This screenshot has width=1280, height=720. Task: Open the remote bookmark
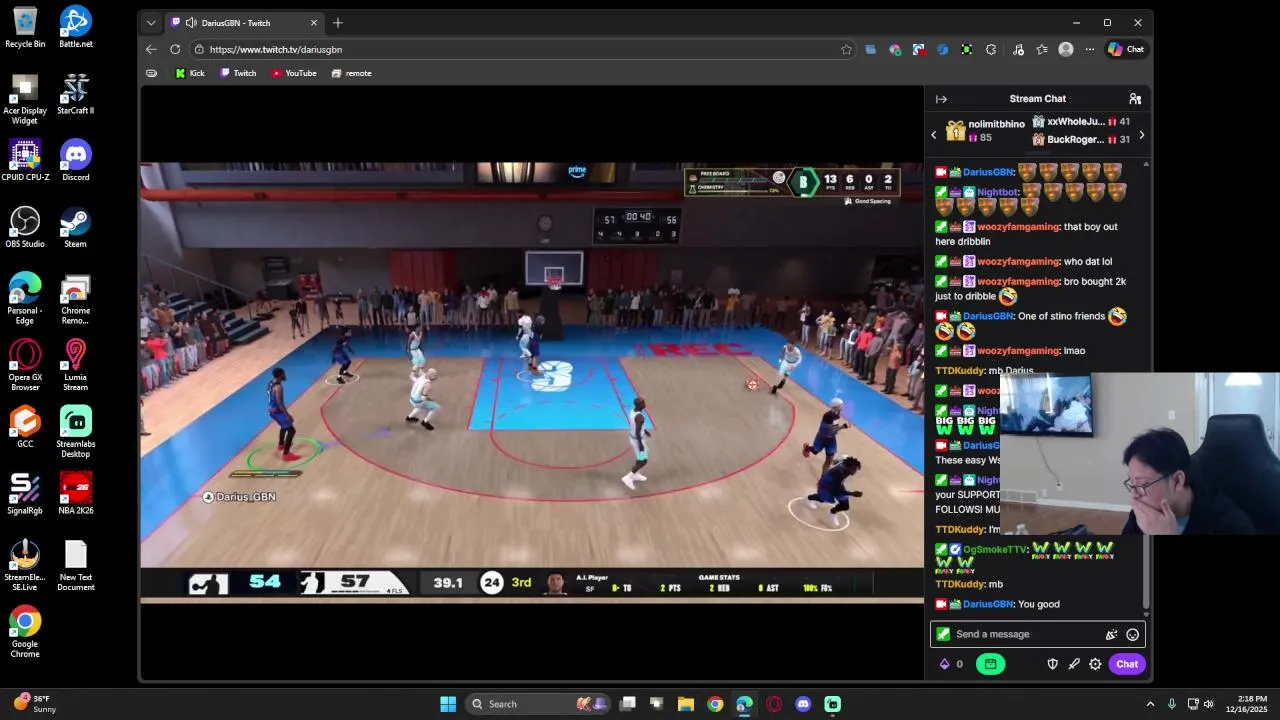351,73
